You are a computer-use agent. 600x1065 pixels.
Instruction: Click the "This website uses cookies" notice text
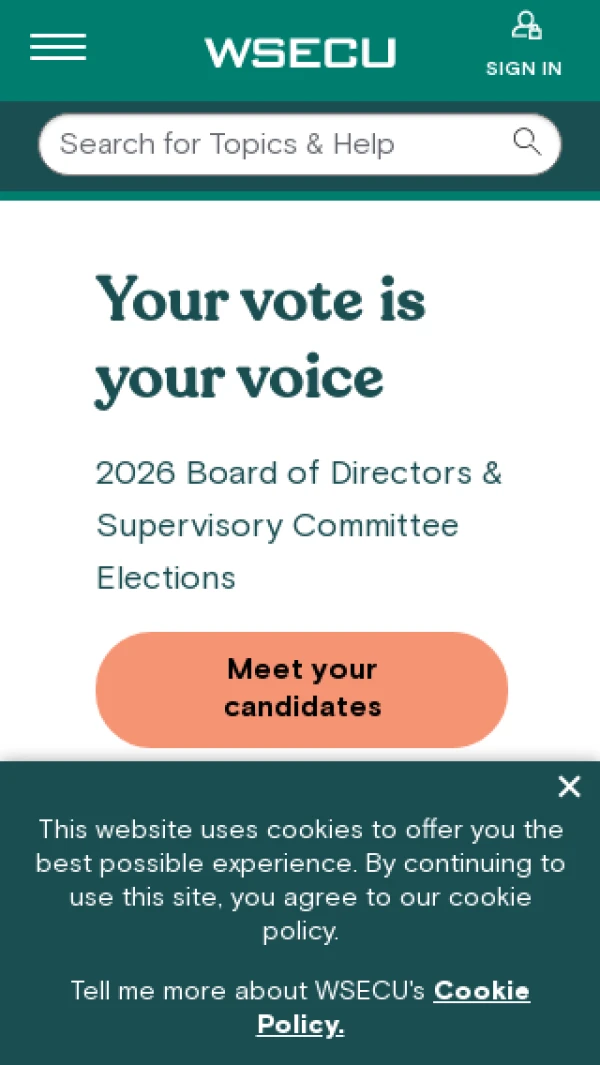tap(300, 830)
